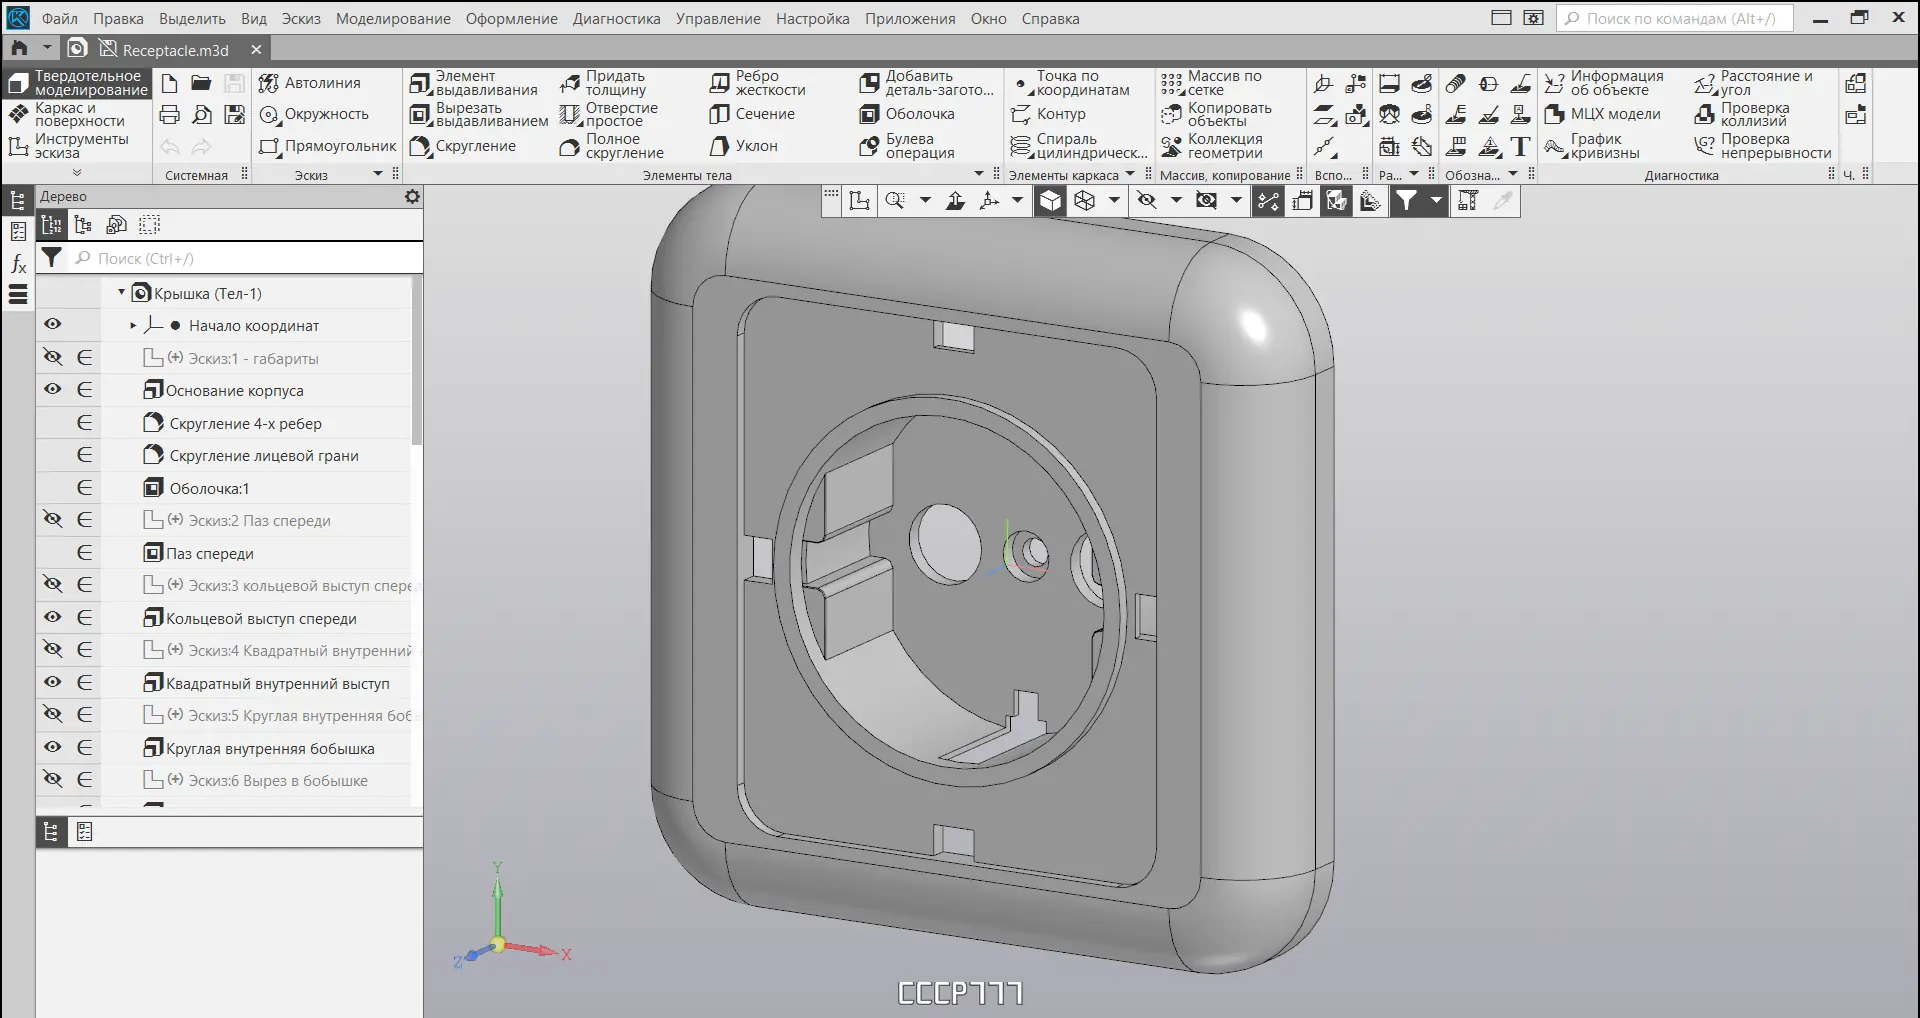The width and height of the screenshot is (1920, 1018).
Task: Click the MCH model (МЦХ модели) tool
Action: pos(1602,114)
